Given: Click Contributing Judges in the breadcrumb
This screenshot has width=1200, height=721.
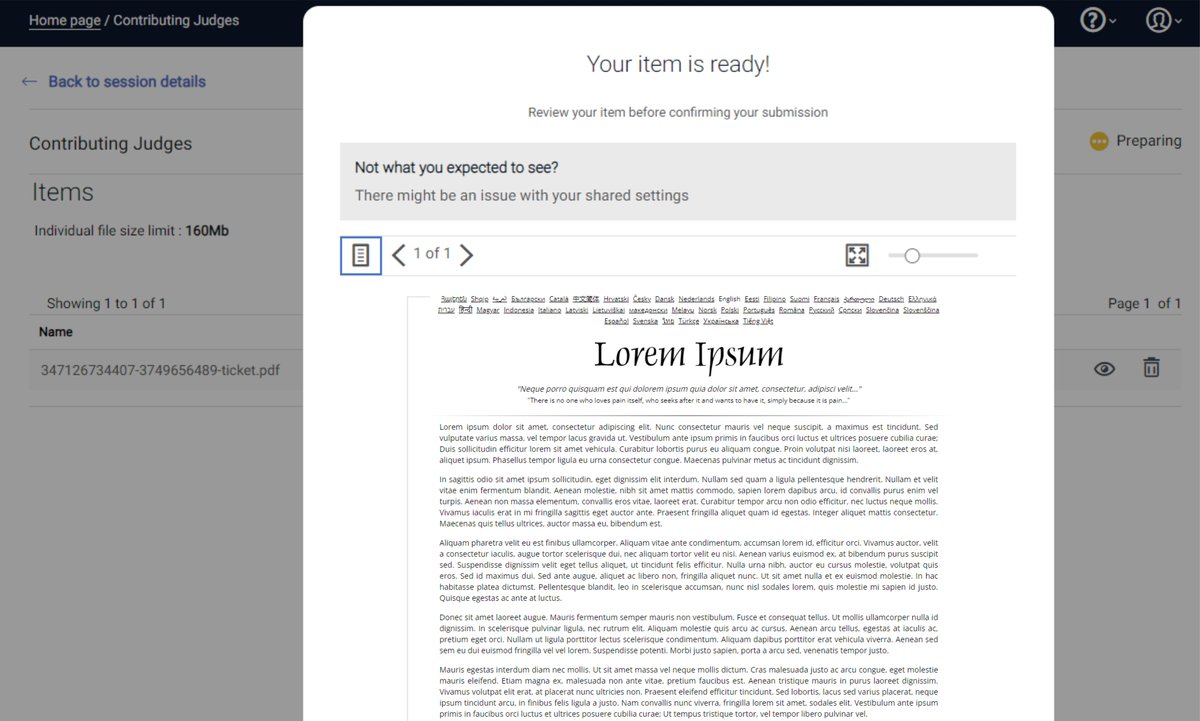Looking at the screenshot, I should click(x=176, y=20).
